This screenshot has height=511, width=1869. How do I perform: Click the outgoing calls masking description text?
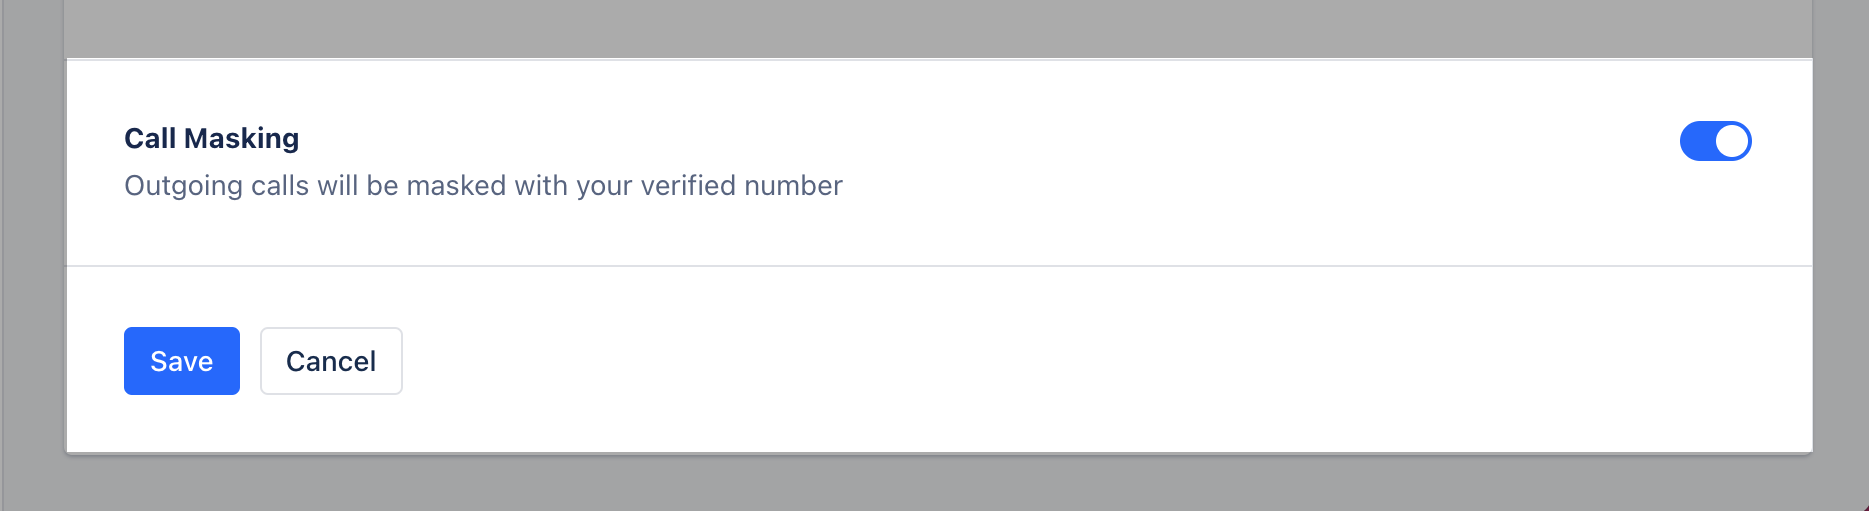click(483, 186)
